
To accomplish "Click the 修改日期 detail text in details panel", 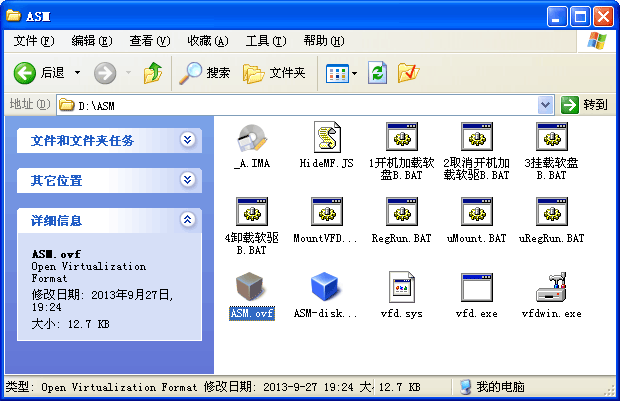I will (102, 301).
